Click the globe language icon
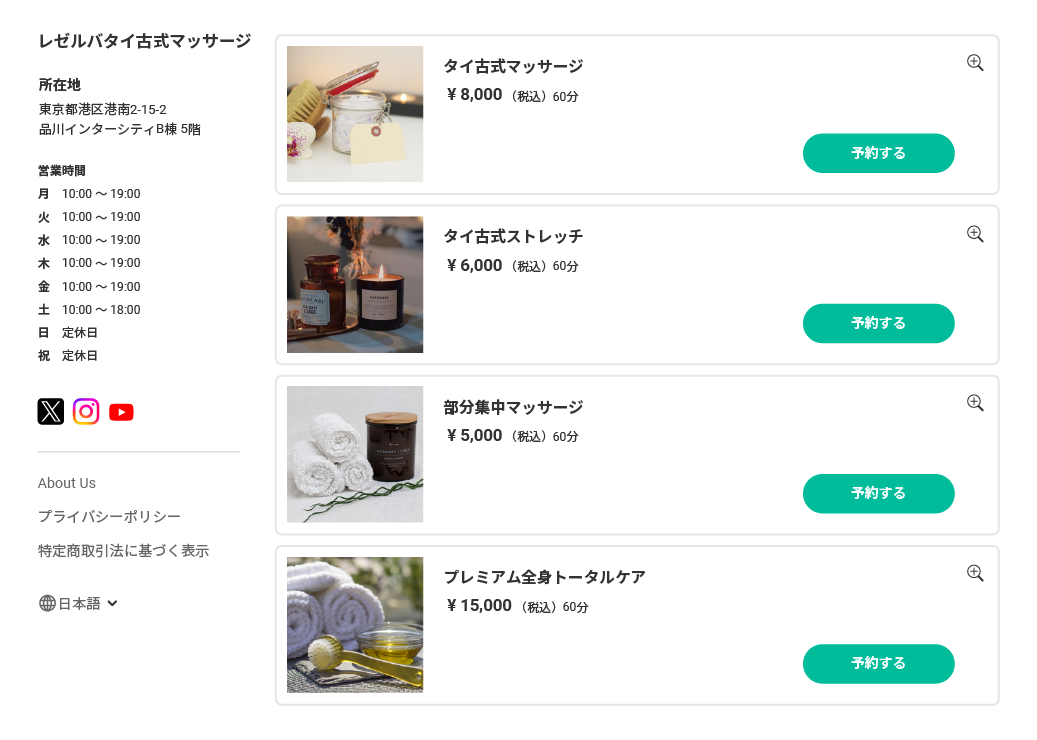 coord(47,603)
